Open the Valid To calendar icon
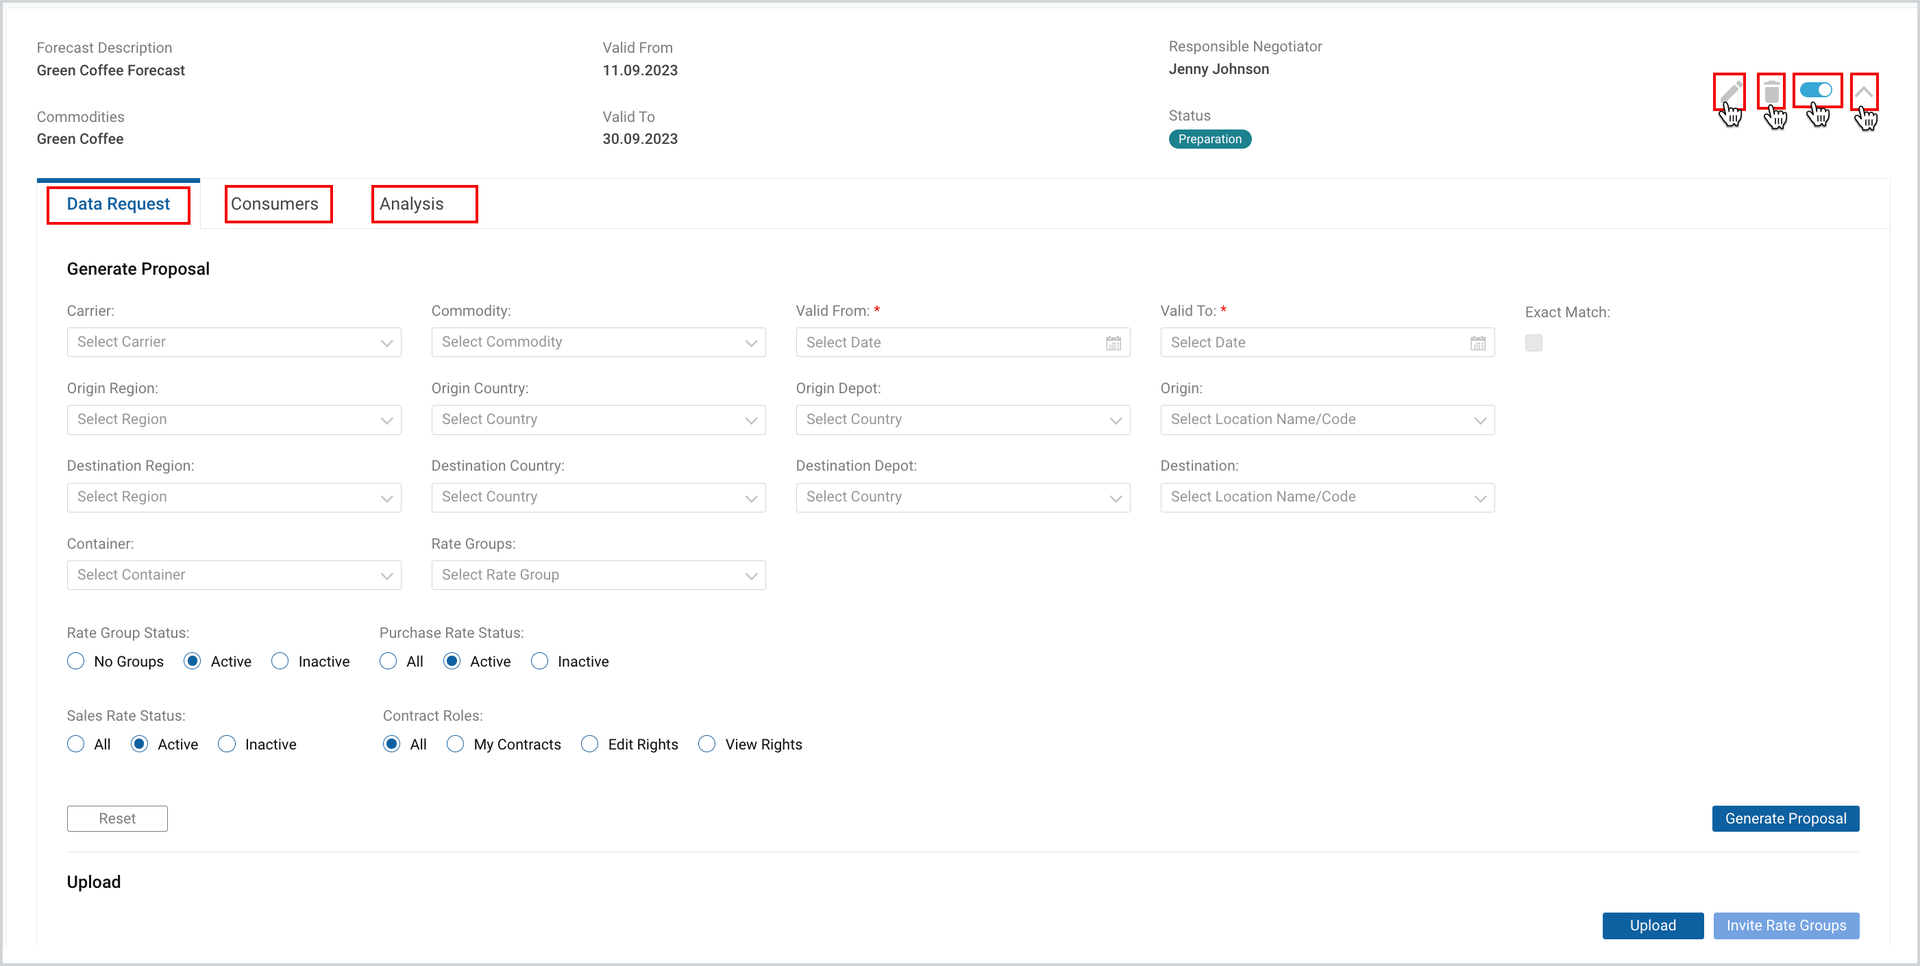The image size is (1920, 966). click(1478, 343)
